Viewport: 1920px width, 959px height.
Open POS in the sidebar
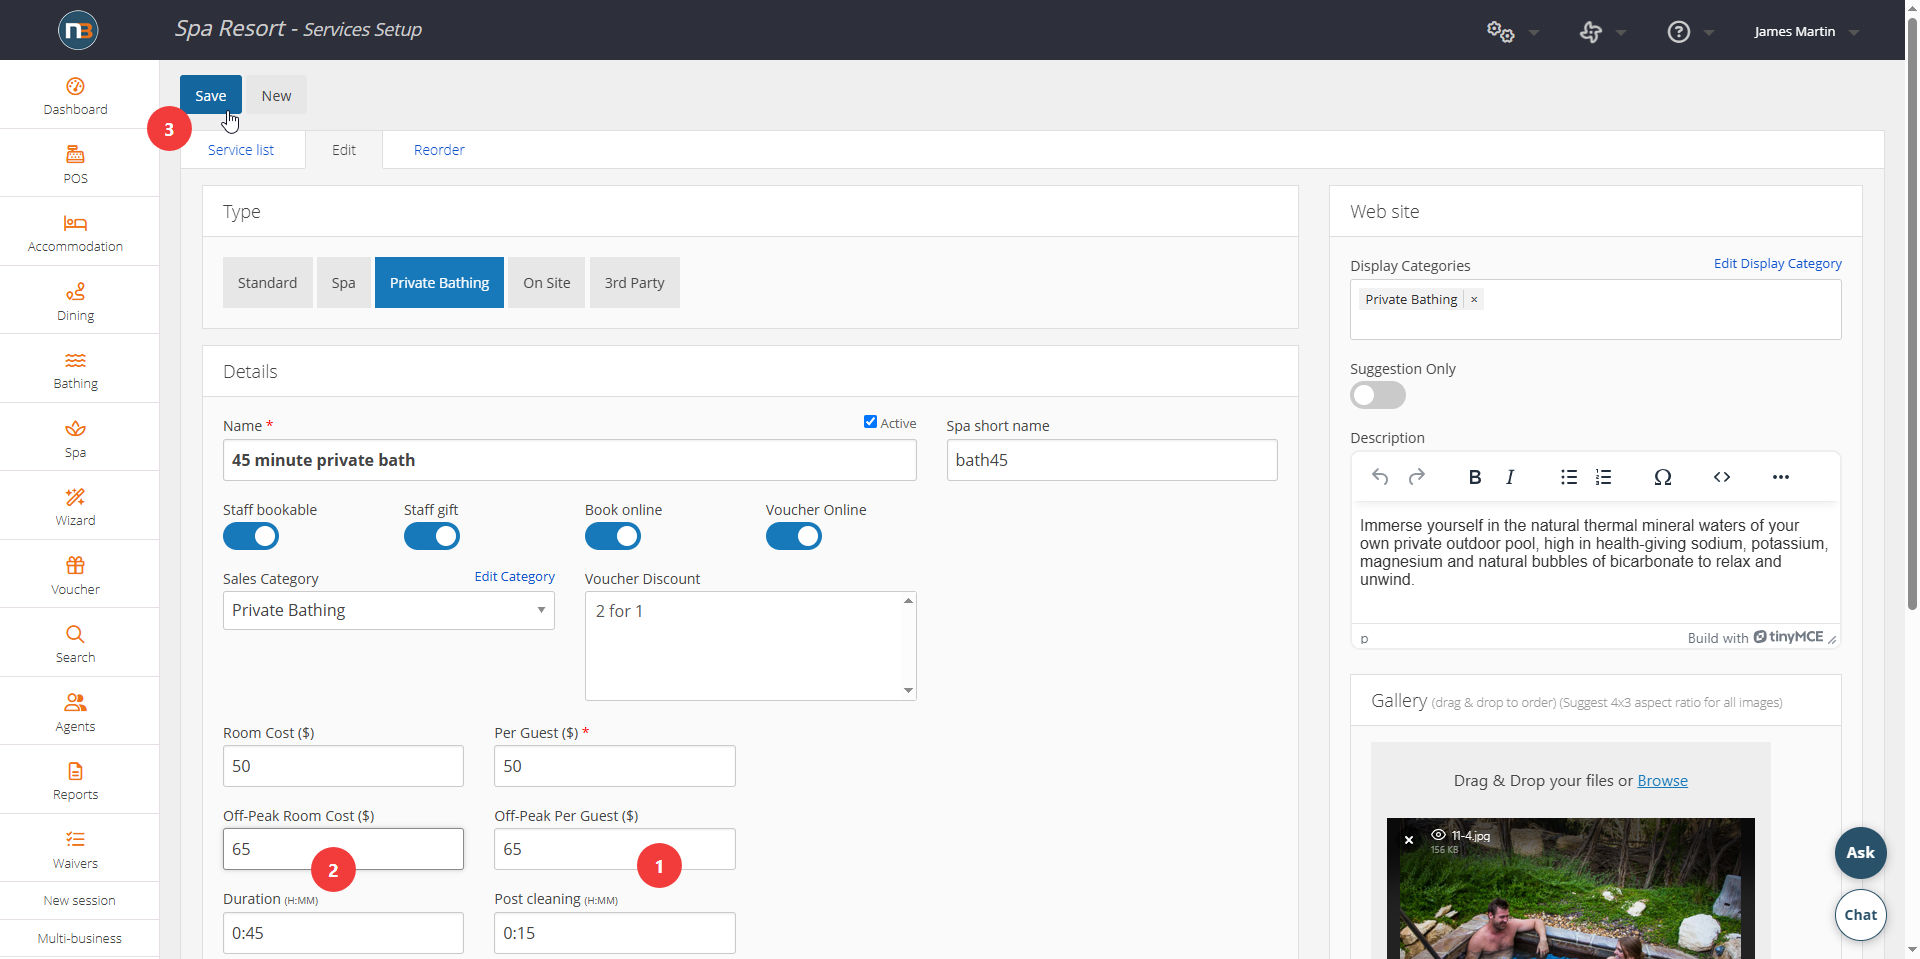pyautogui.click(x=76, y=165)
